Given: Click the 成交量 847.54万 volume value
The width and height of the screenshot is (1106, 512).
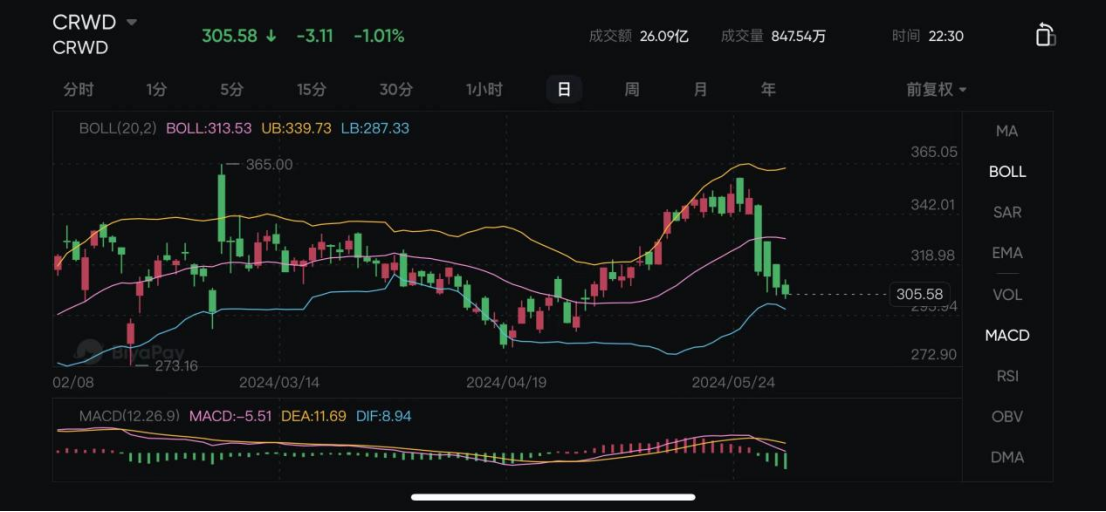Looking at the screenshot, I should (773, 36).
